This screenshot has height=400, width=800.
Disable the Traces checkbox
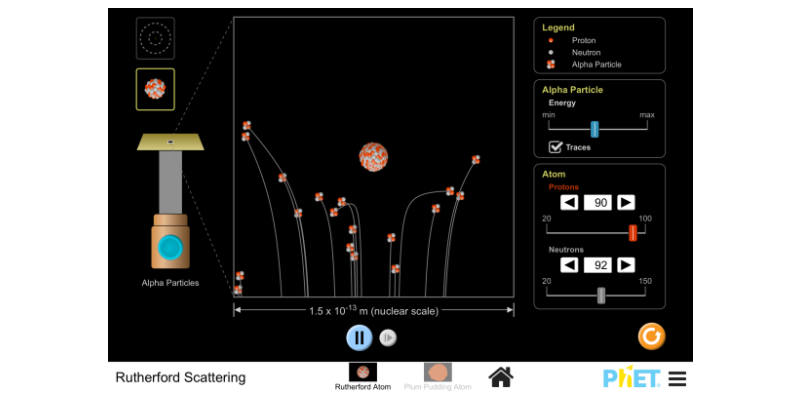tap(555, 147)
